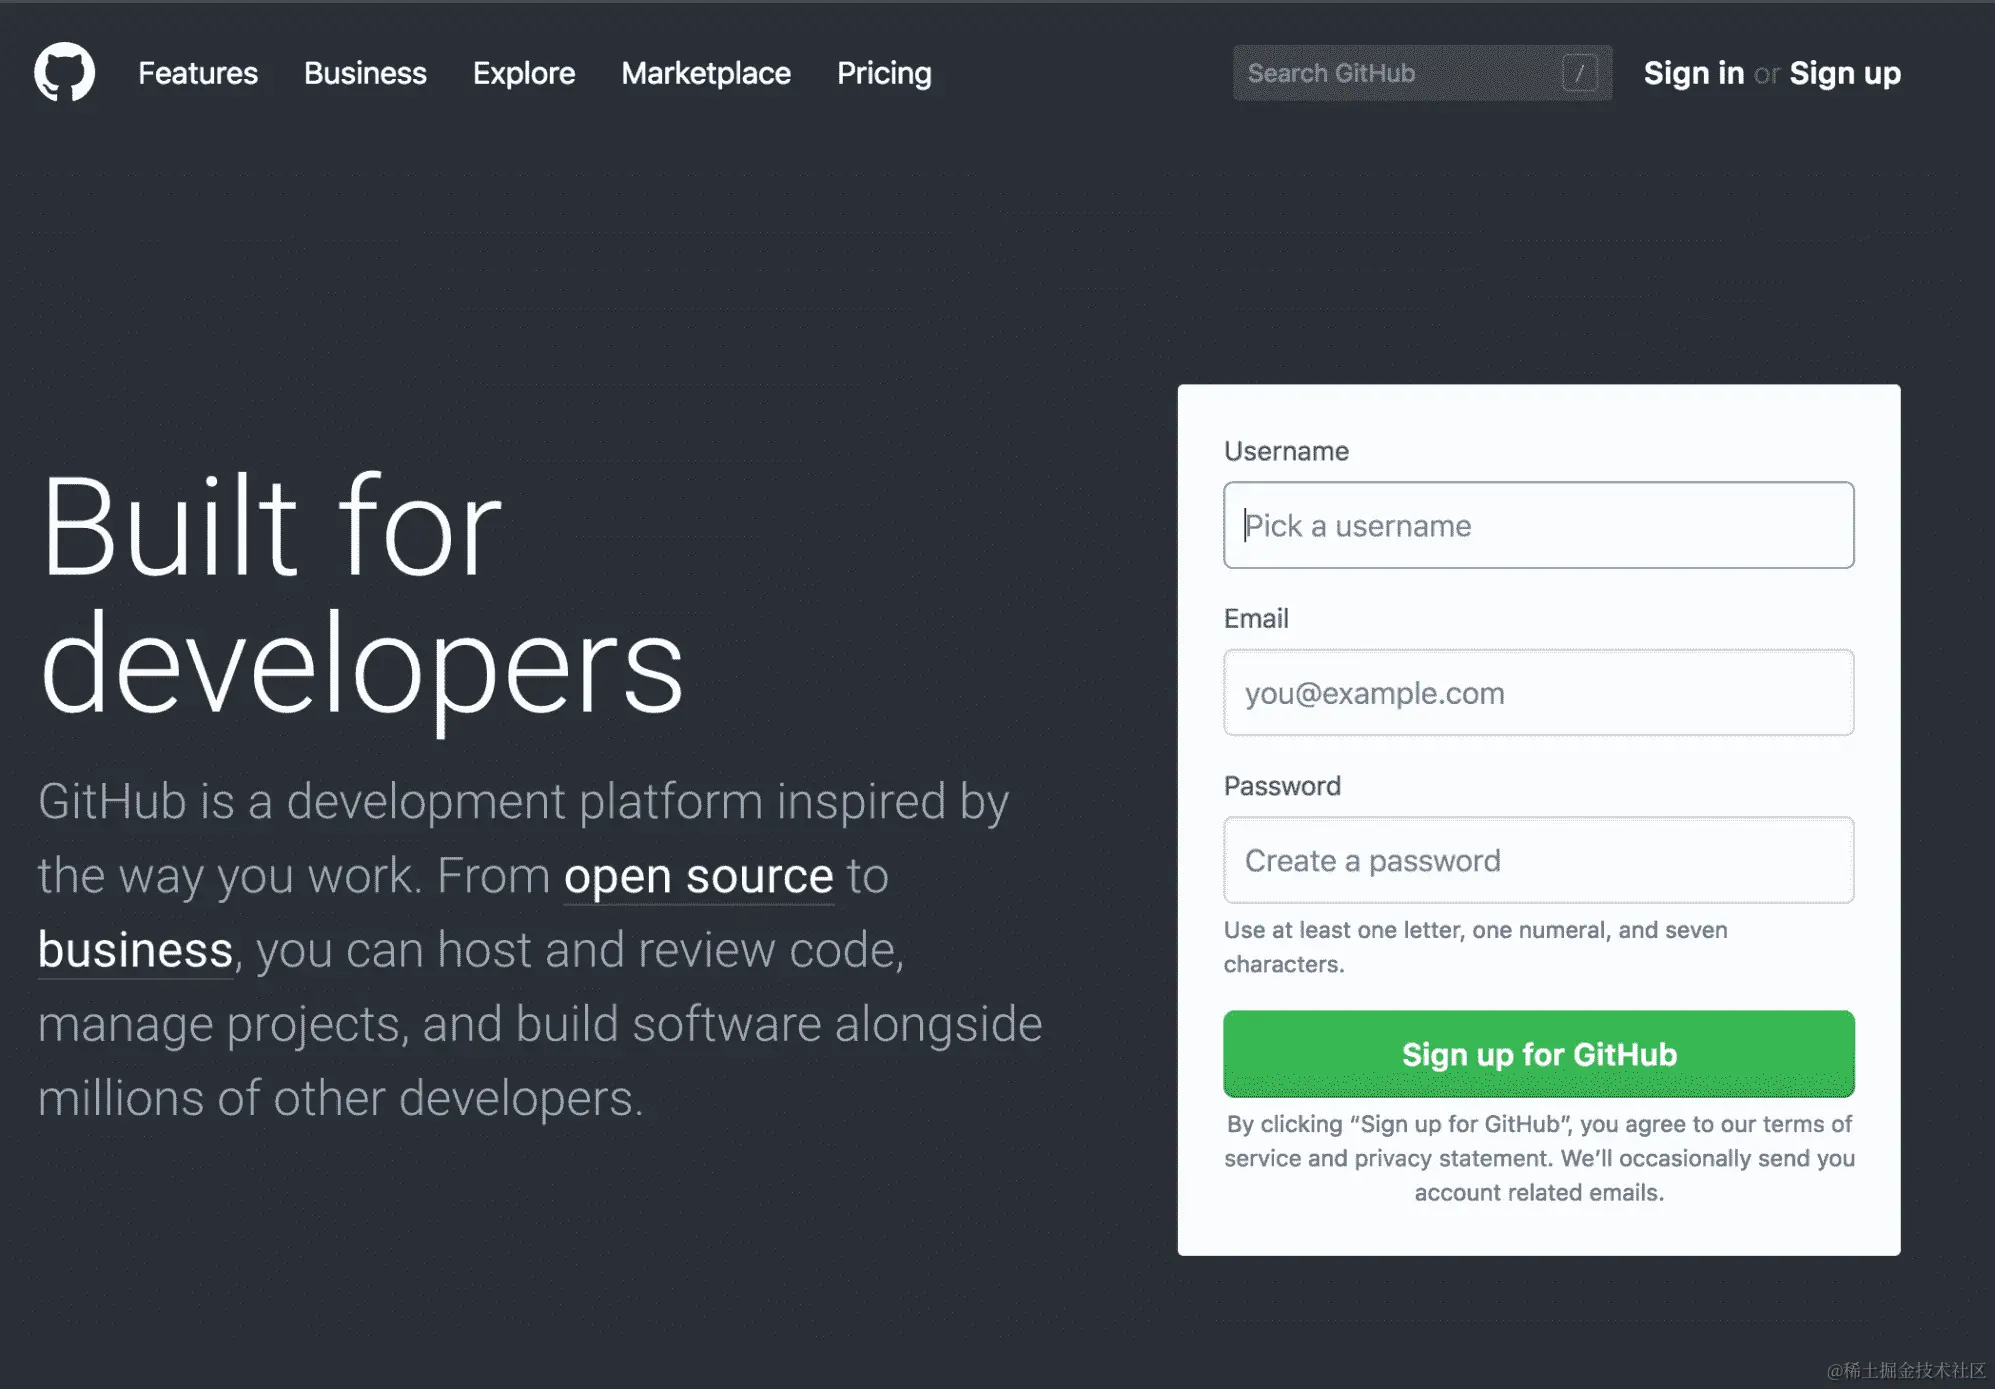Viewport: 1995px width, 1389px height.
Task: Open the Features menu item
Action: point(198,73)
